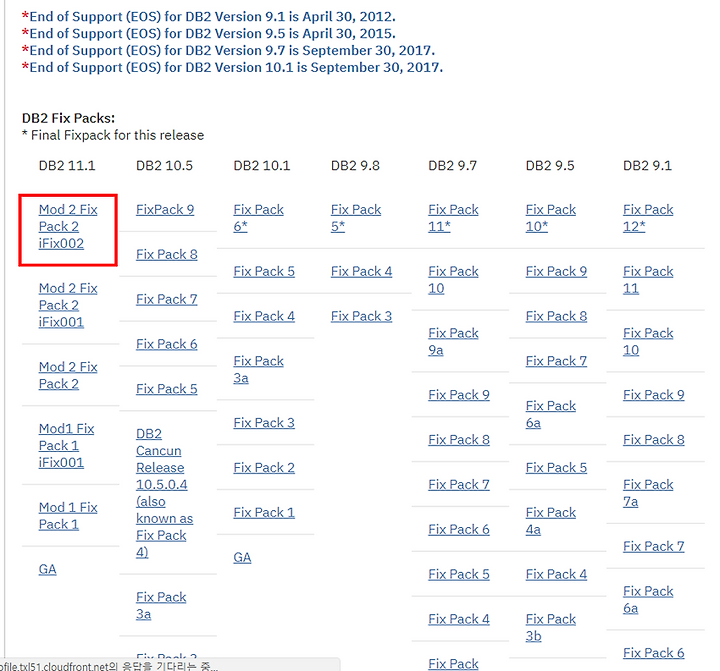Image resolution: width=720 pixels, height=671 pixels.
Task: Open DB2 10.1 Fix Pack 5 link
Action: point(264,271)
